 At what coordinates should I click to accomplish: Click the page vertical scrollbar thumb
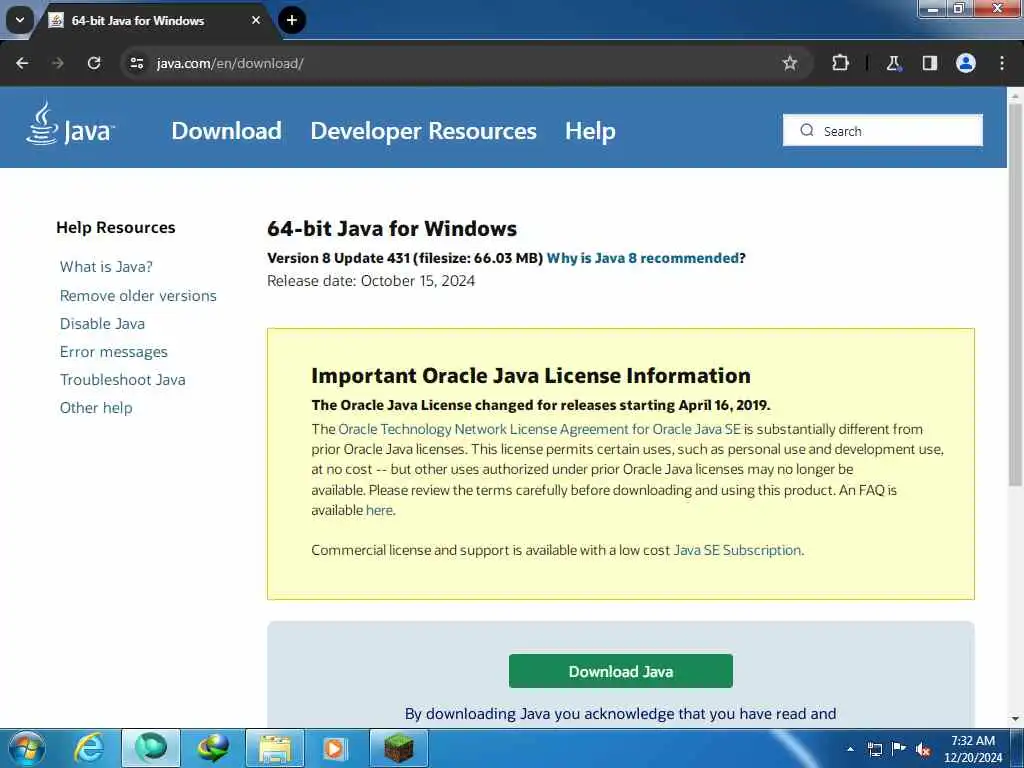[1015, 294]
